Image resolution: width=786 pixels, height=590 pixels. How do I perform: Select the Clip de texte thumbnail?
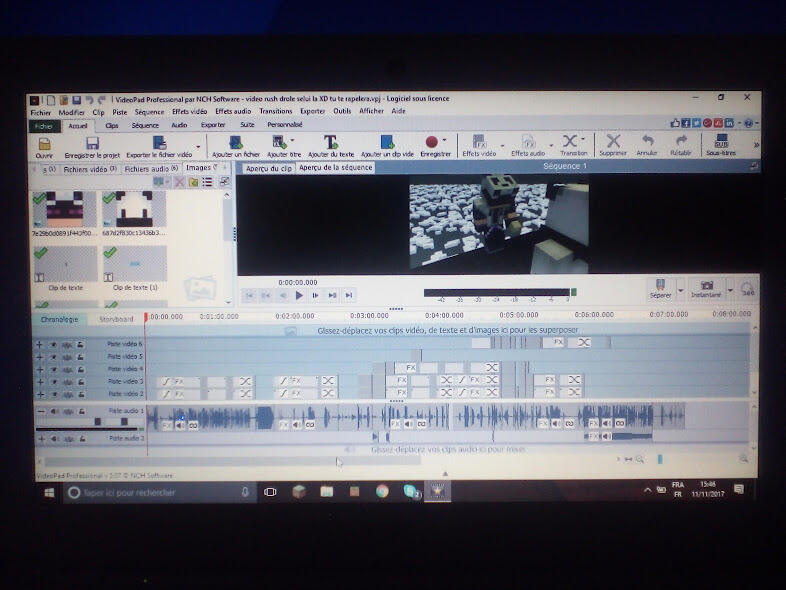click(x=64, y=263)
